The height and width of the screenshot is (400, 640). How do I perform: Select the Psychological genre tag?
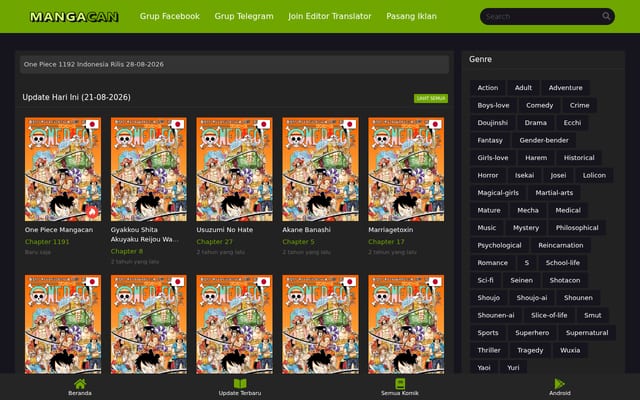coord(499,246)
